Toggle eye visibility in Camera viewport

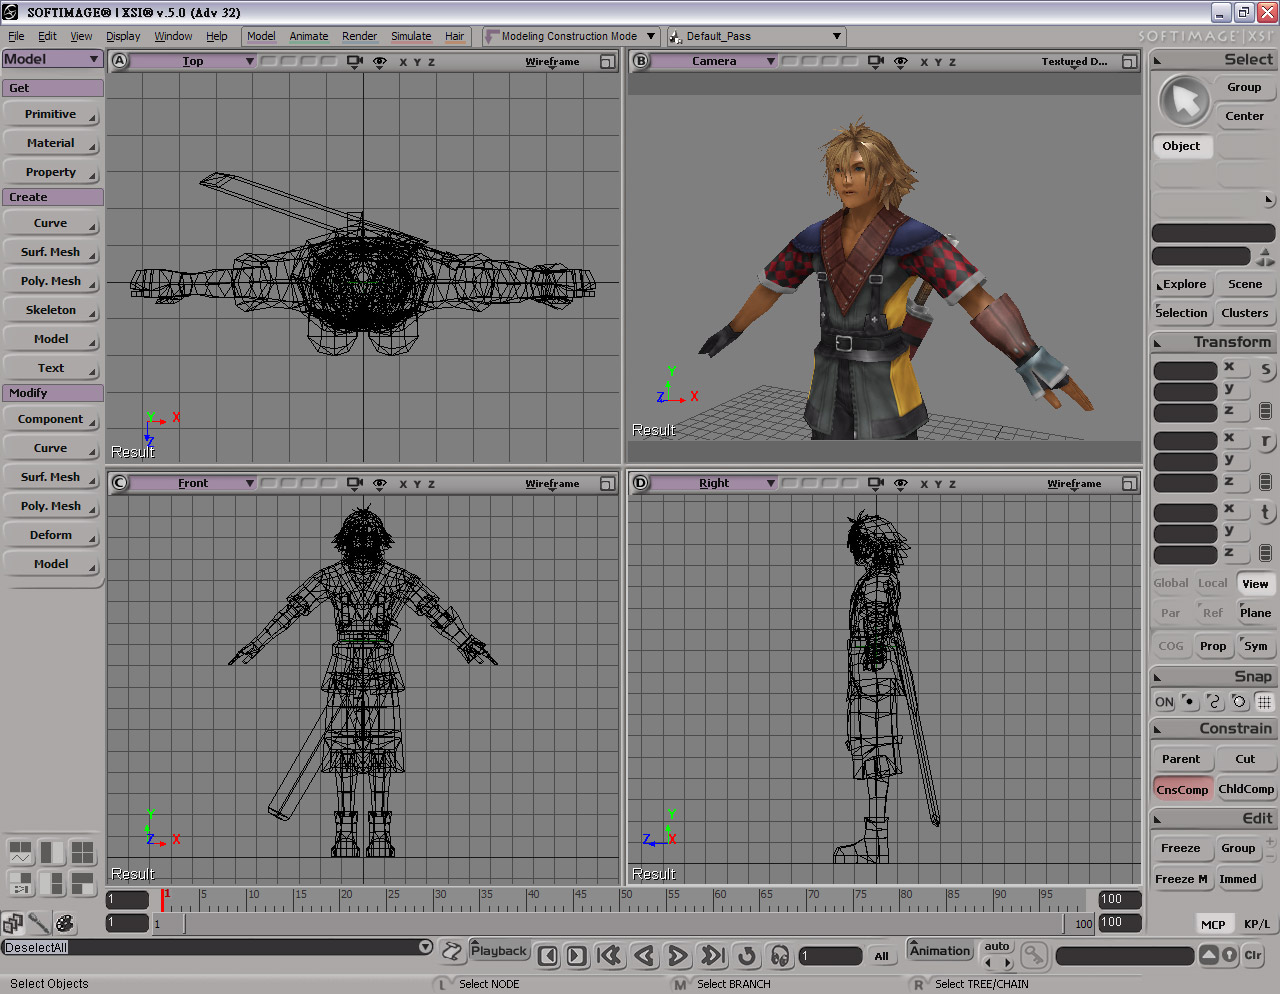tap(901, 62)
